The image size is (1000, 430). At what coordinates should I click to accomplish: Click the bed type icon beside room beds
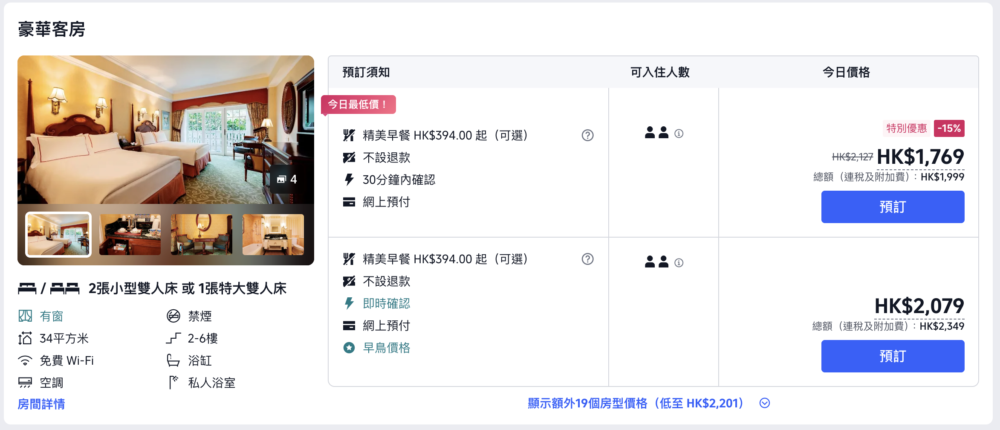click(x=49, y=288)
